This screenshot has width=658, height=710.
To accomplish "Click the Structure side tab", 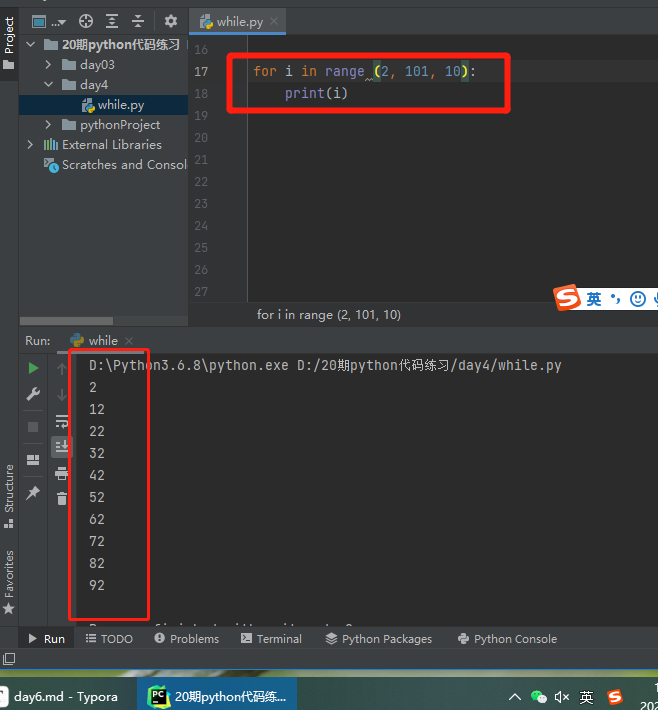I will point(9,496).
